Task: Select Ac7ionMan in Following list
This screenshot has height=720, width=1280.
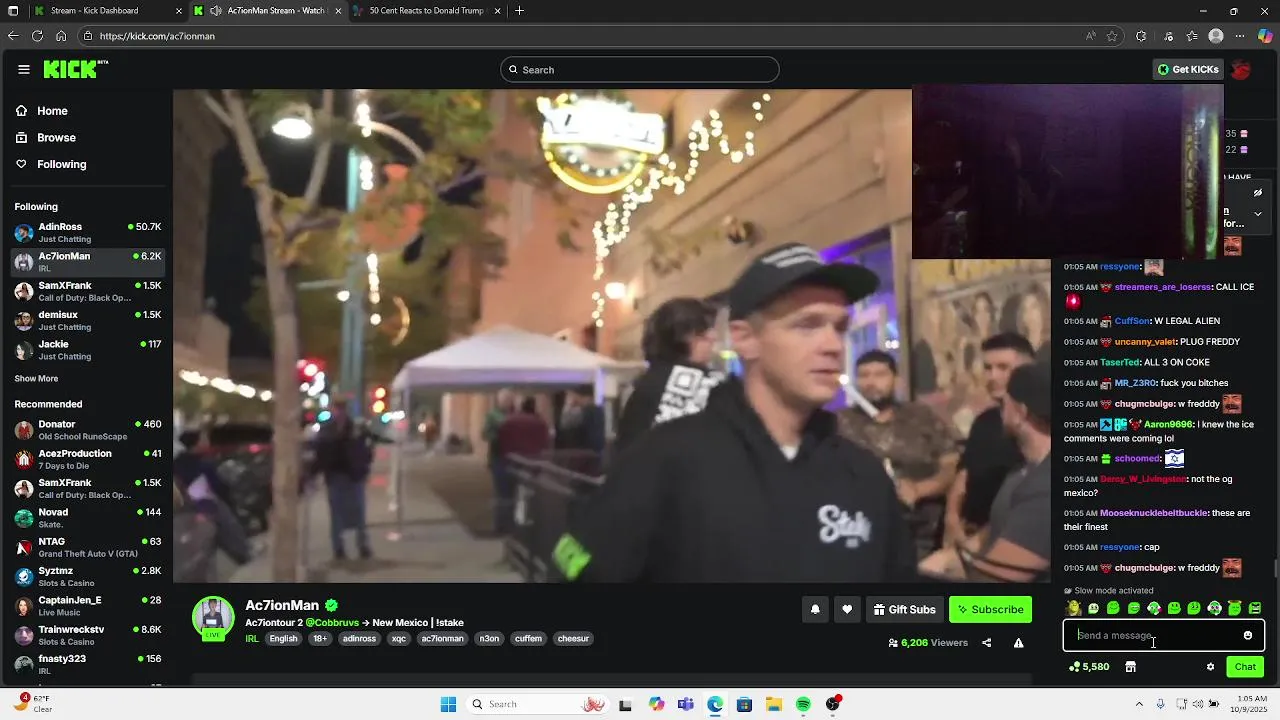Action: point(88,261)
